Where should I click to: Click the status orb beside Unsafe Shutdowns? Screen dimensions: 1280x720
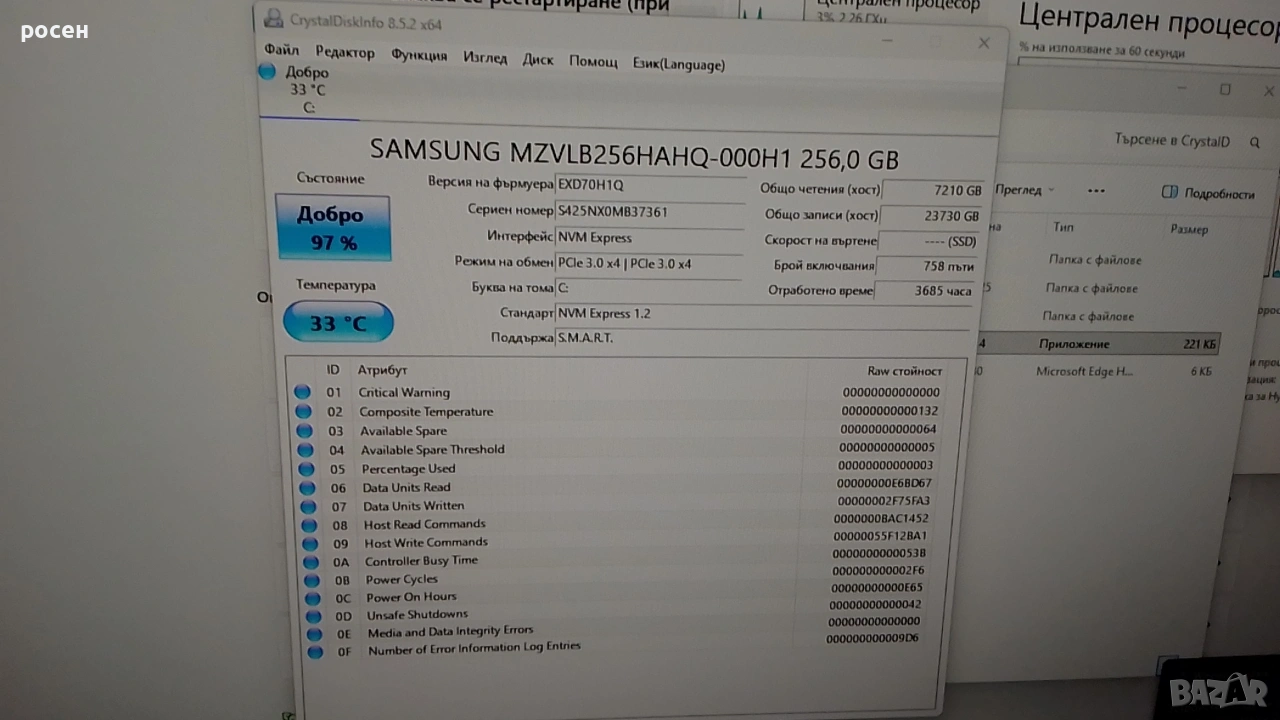pyautogui.click(x=313, y=616)
